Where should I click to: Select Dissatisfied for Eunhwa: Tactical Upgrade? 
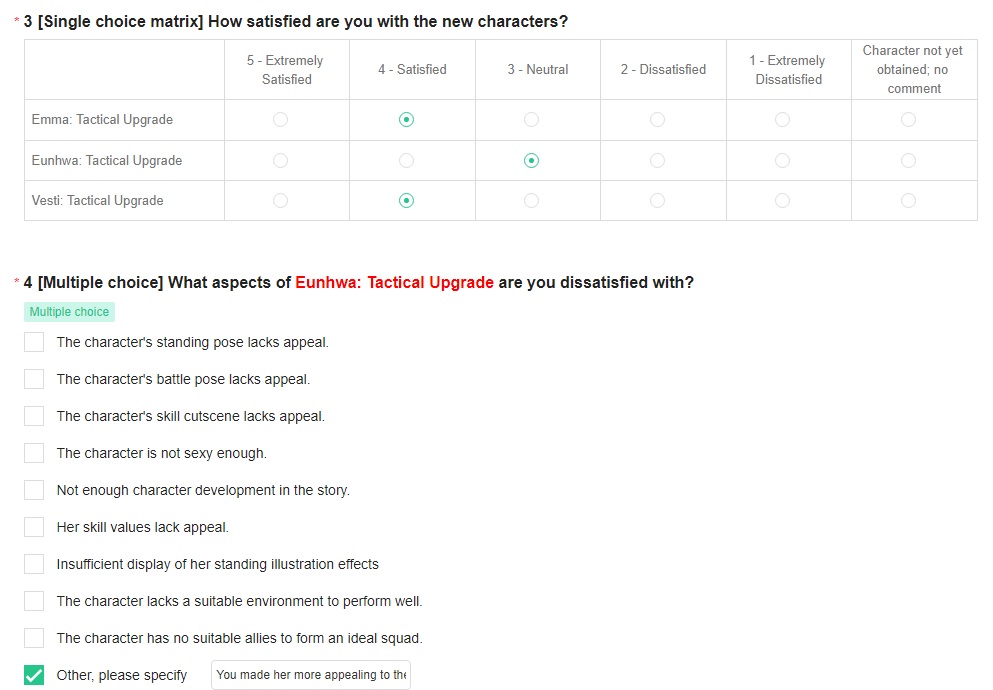pos(657,161)
